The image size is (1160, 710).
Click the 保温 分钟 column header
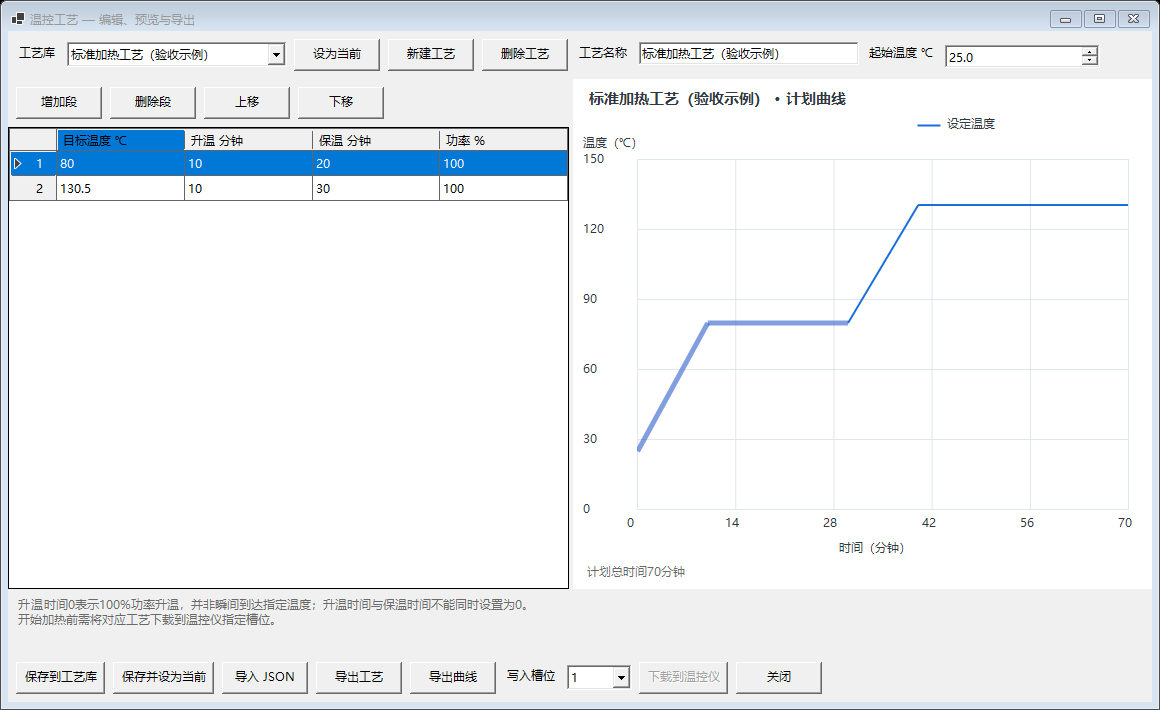tap(376, 141)
